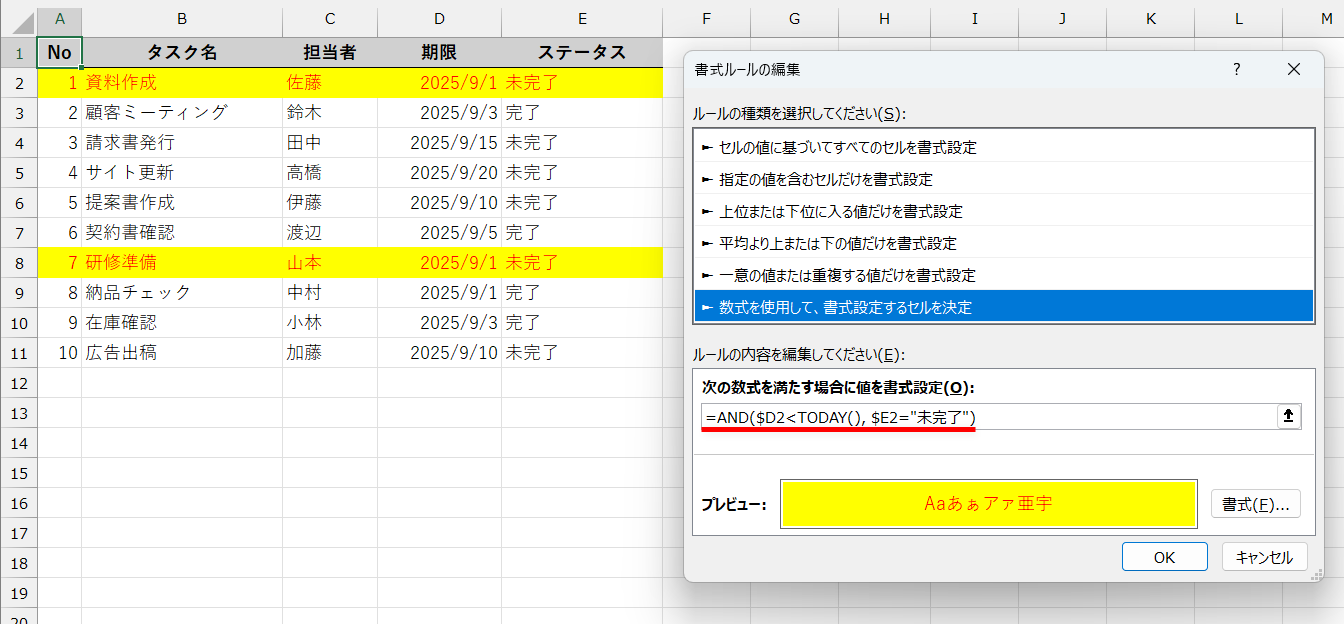Select the 期限 header cell
The width and height of the screenshot is (1344, 624).
click(439, 51)
